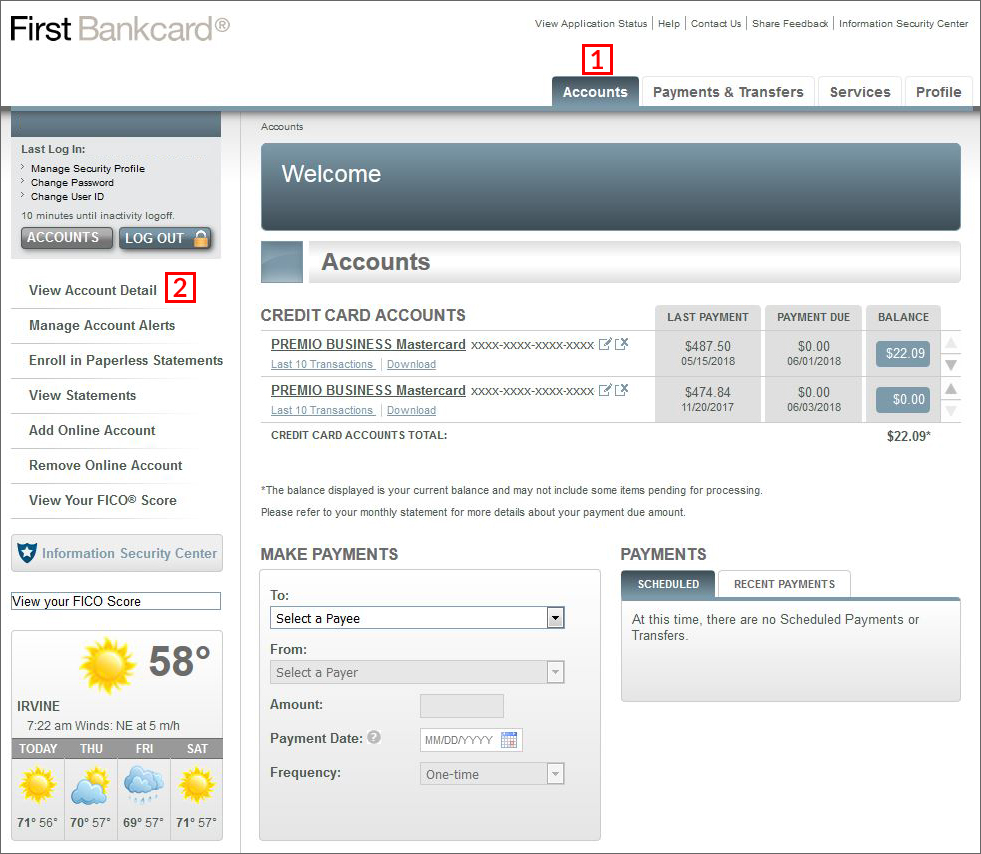
Task: Click Add Online Account
Action: tap(92, 430)
